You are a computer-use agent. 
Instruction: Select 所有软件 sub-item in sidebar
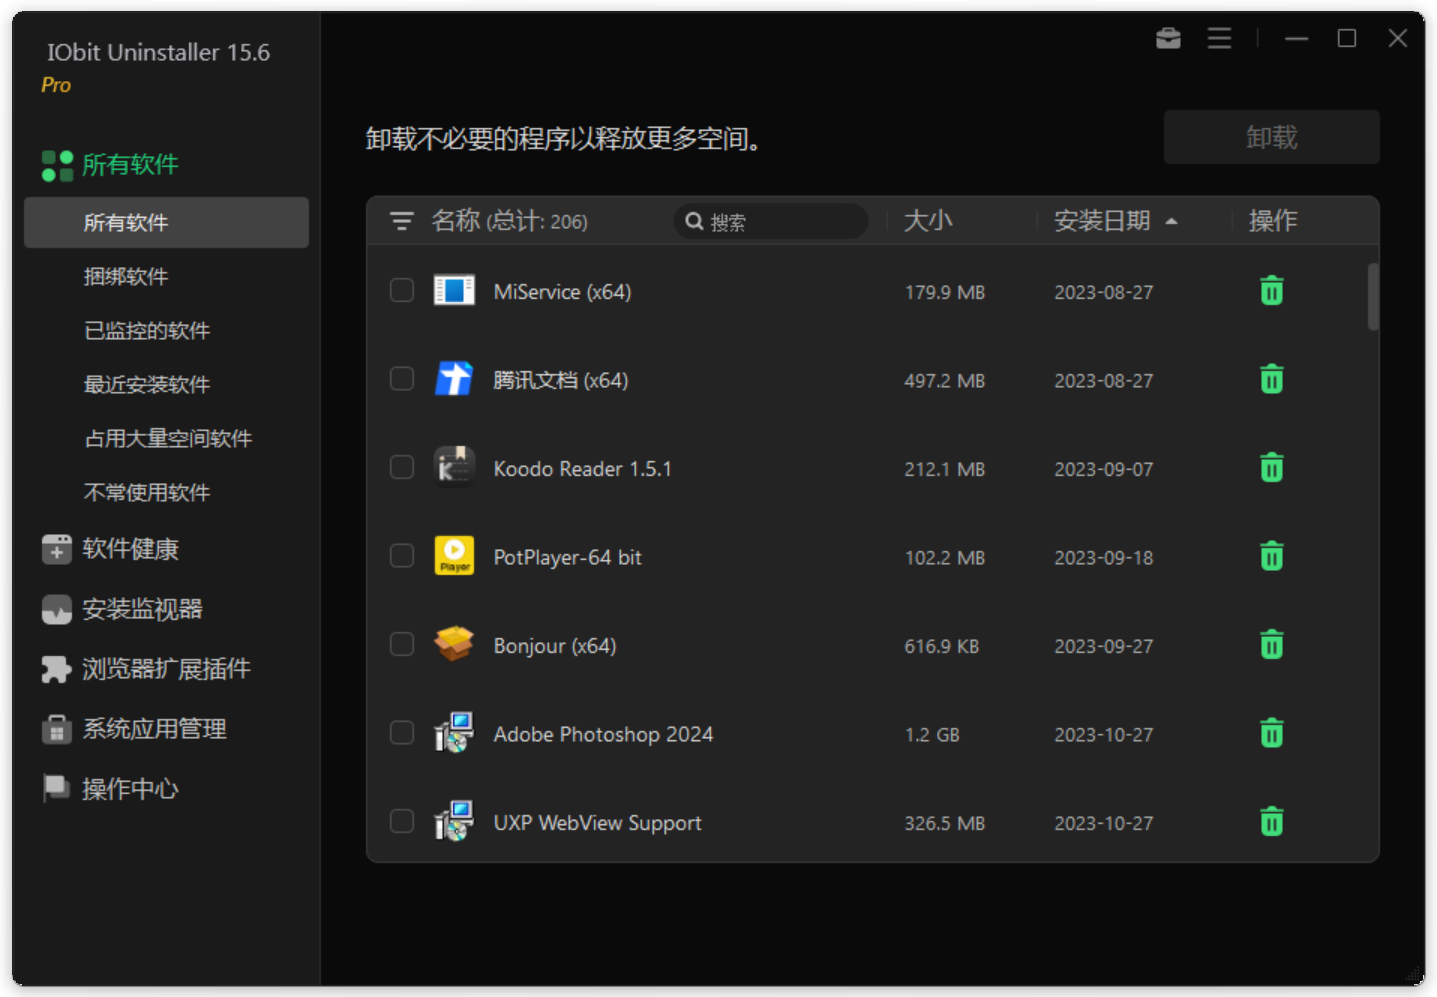(166, 222)
